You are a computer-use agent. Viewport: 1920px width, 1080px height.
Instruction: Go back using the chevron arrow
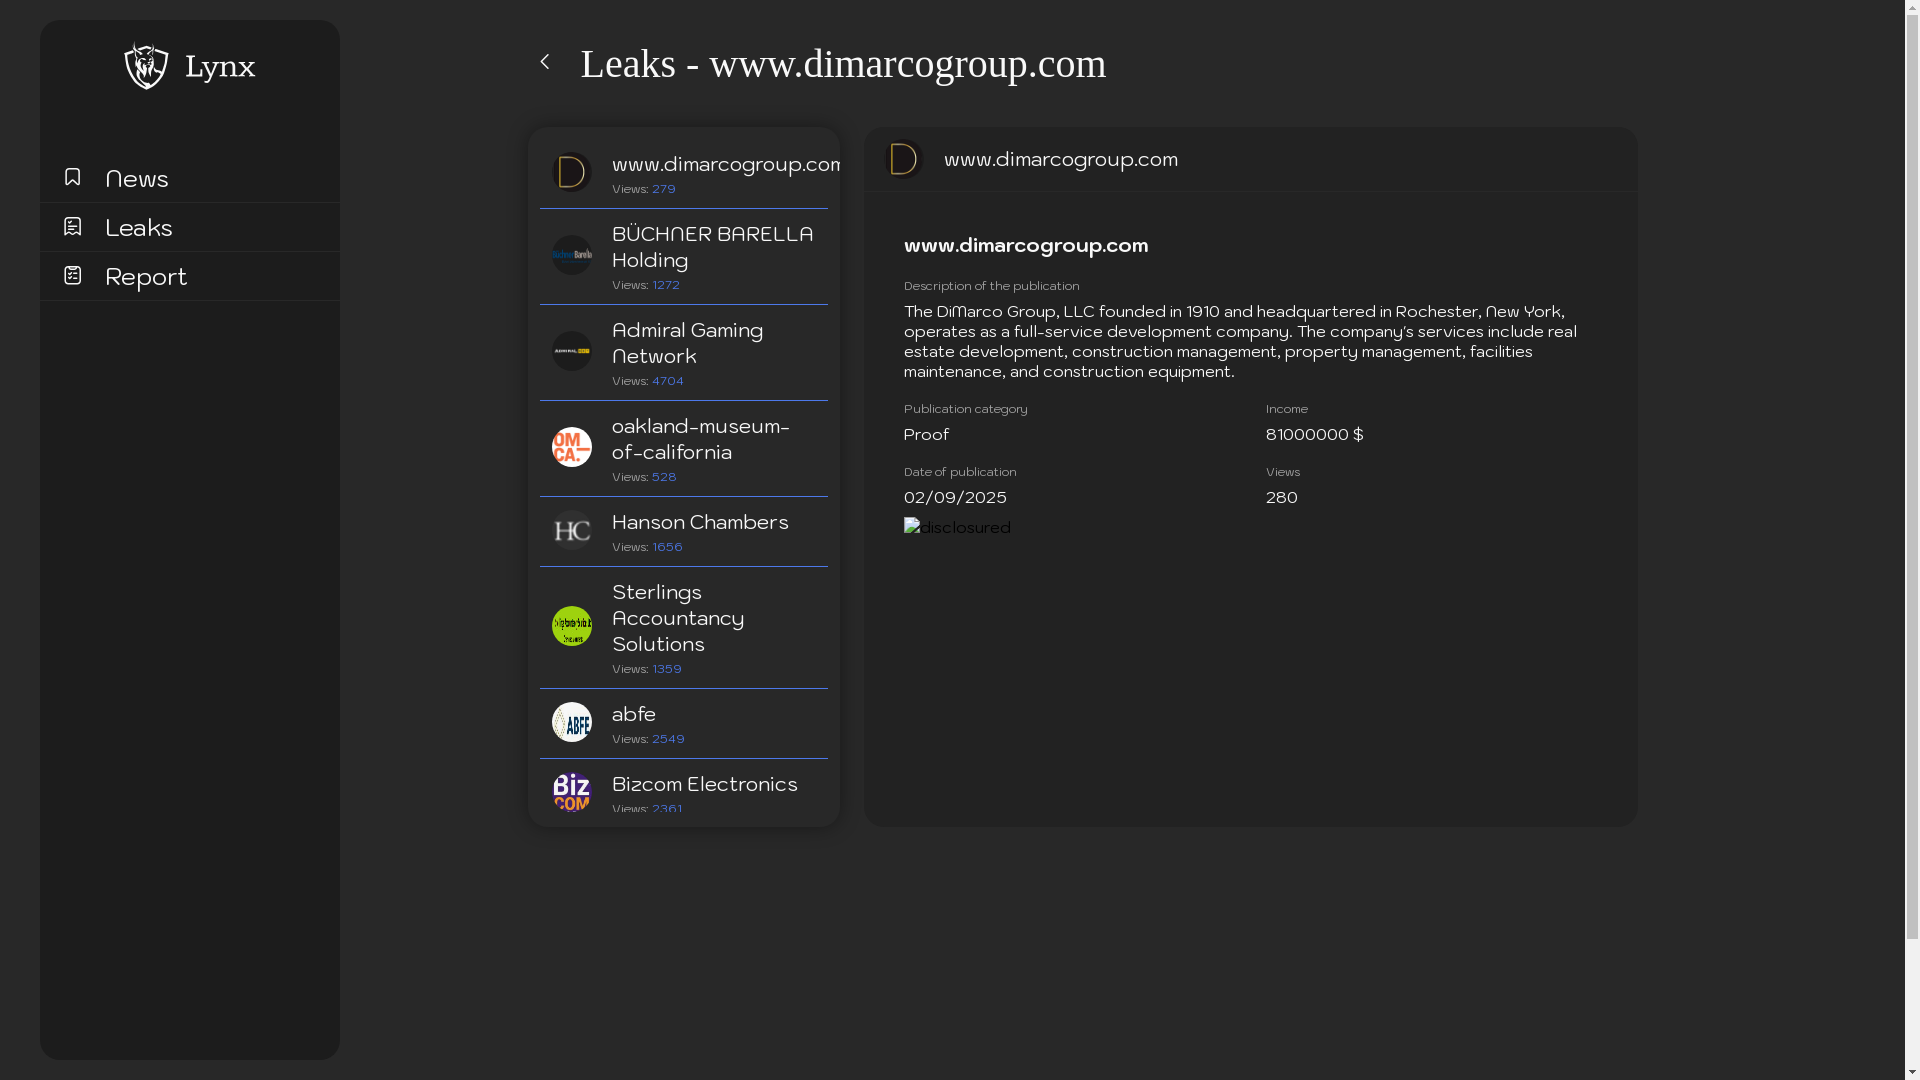(x=545, y=62)
